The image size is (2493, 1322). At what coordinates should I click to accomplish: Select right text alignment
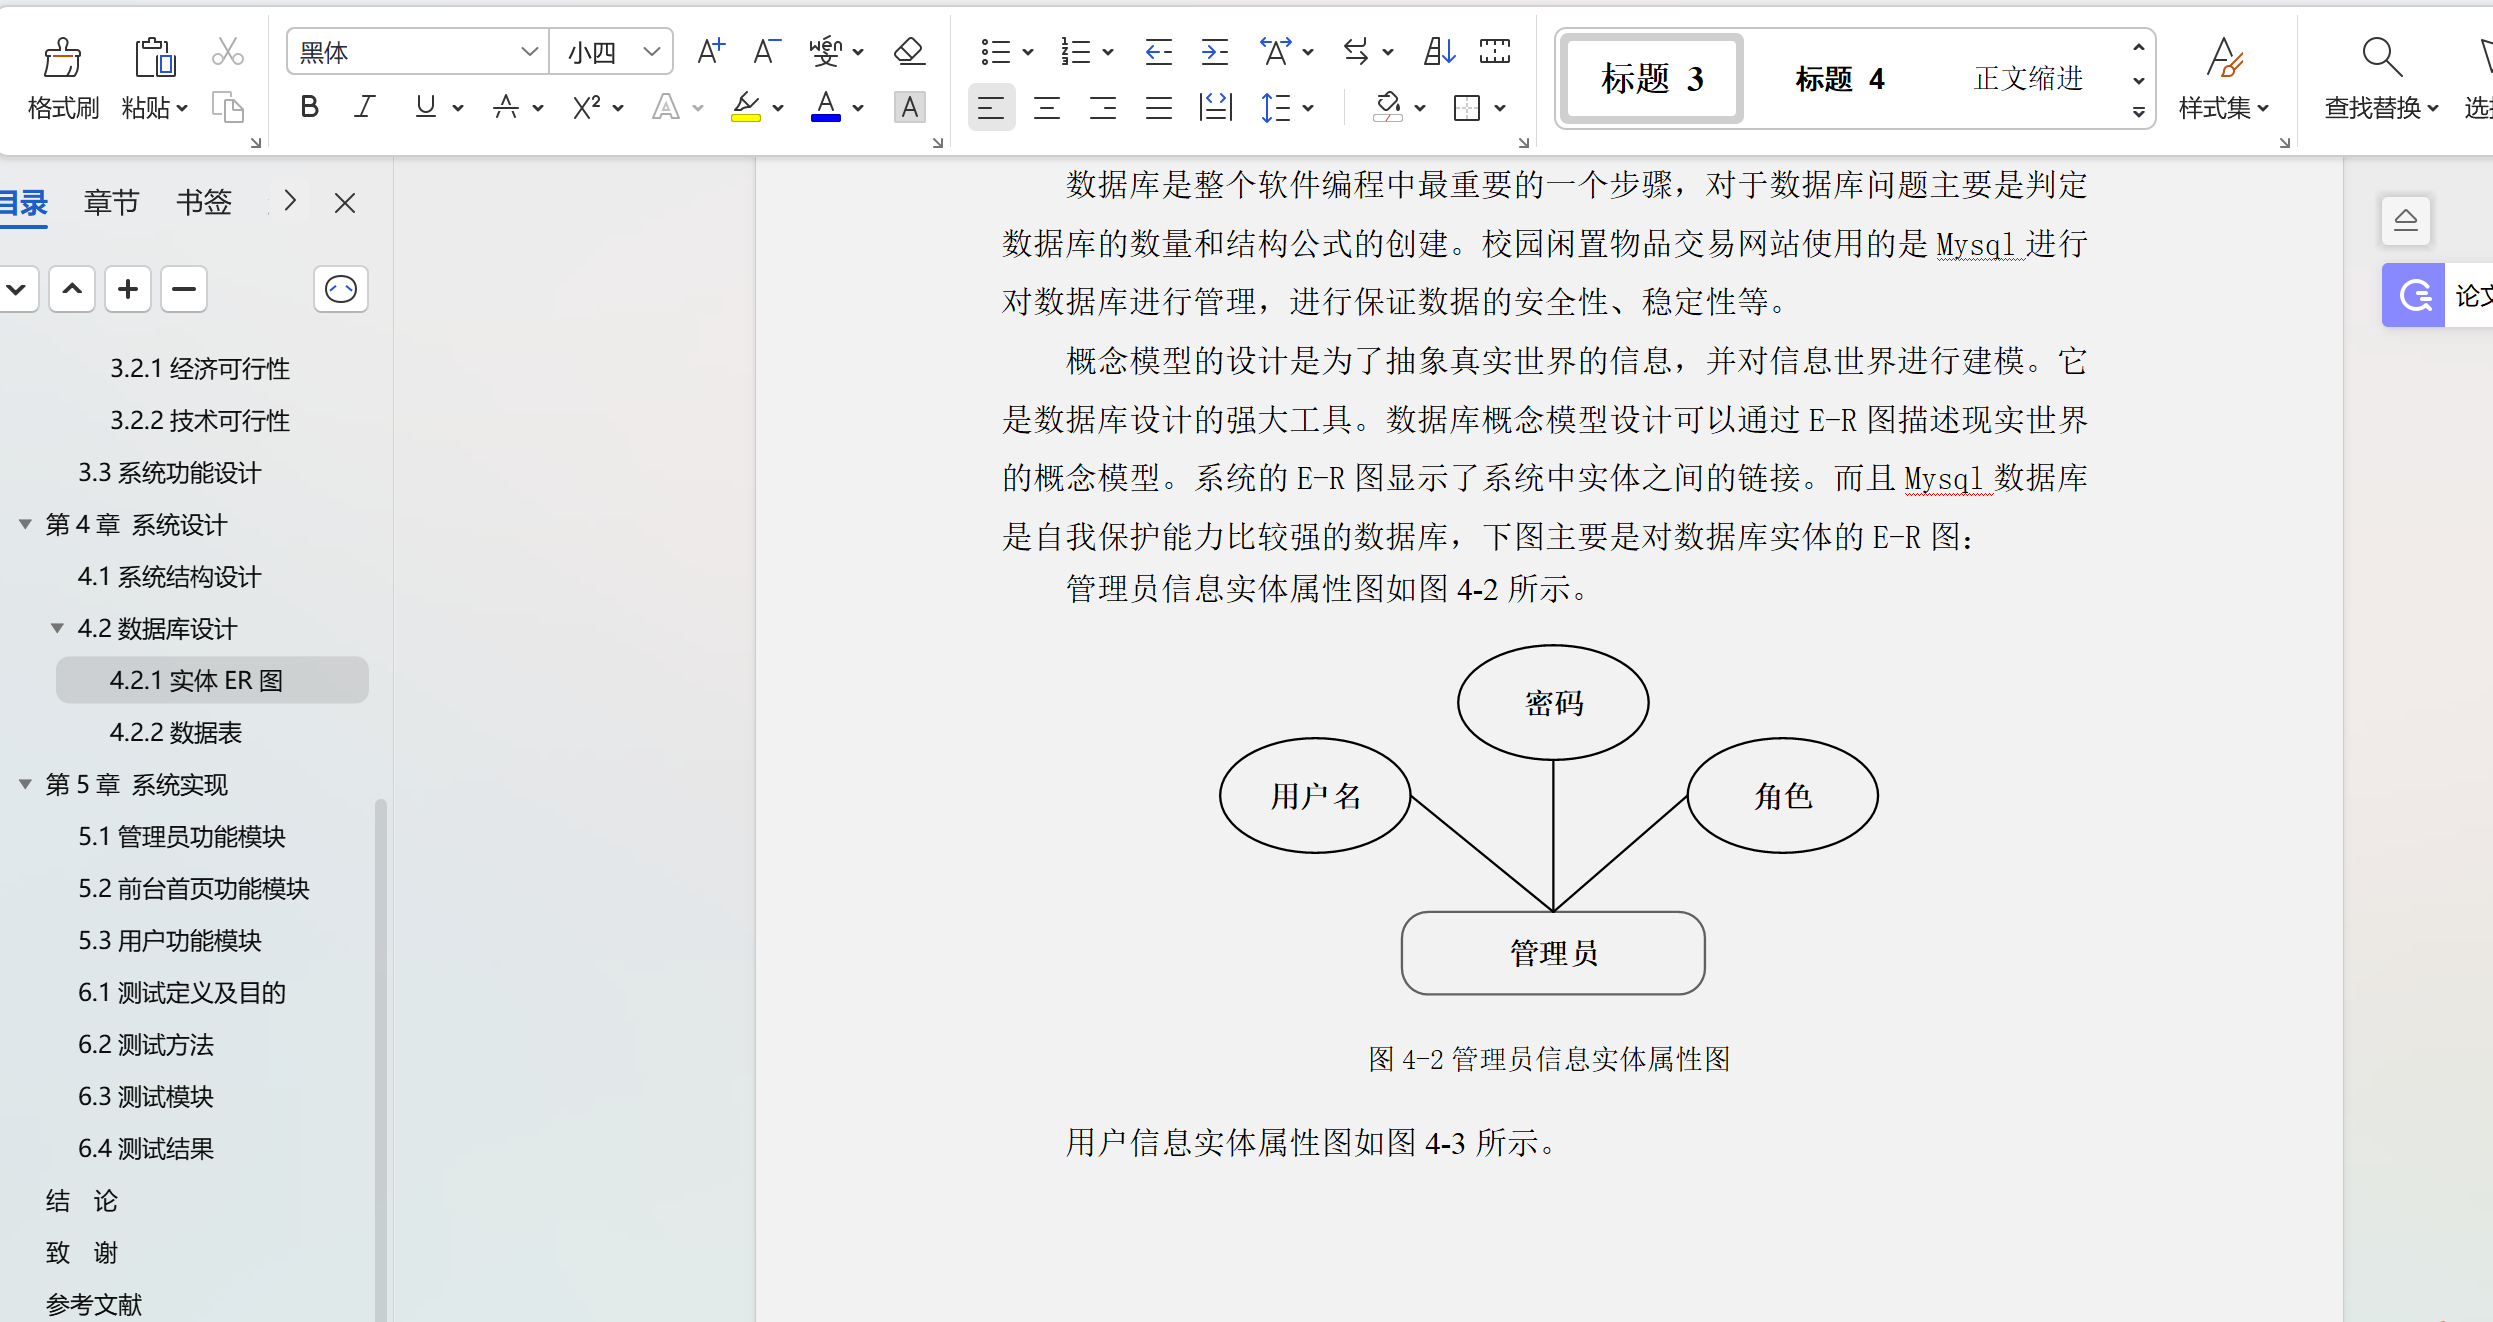click(1103, 106)
